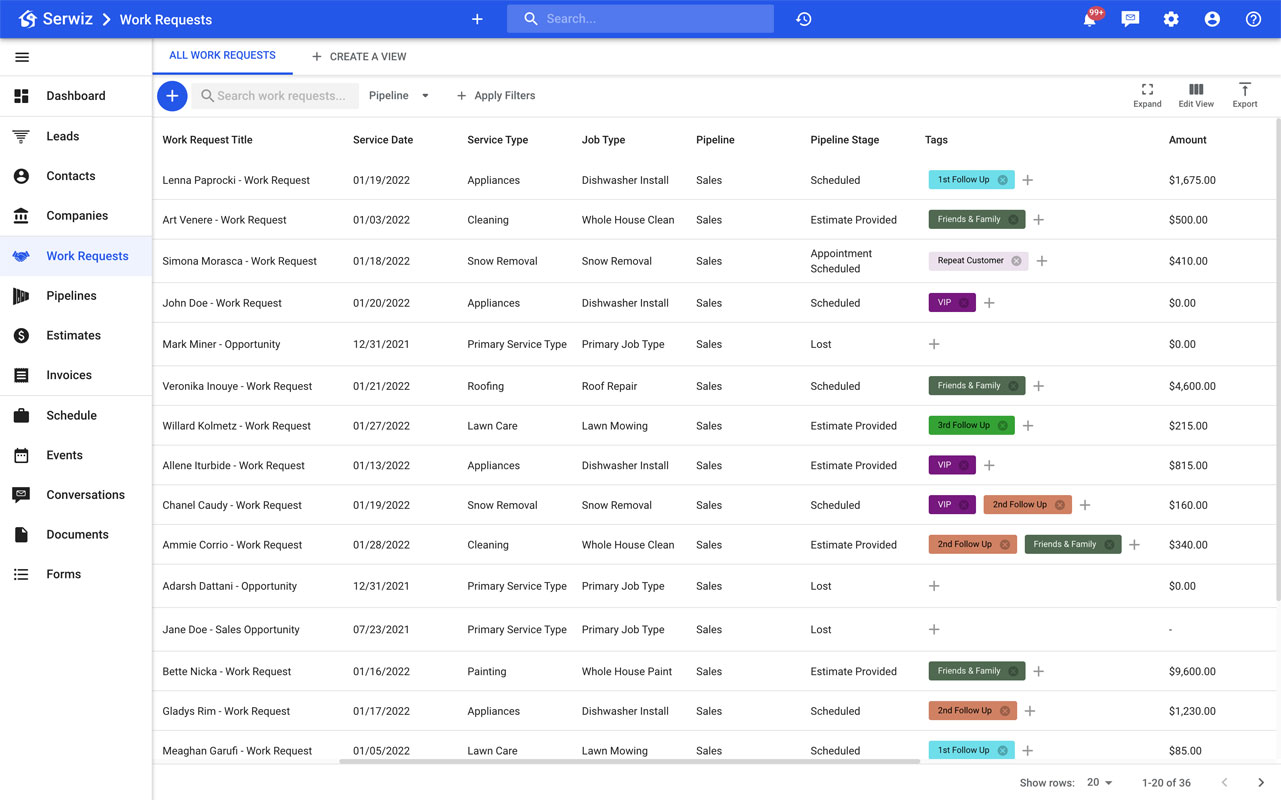Open the Pipeline filter dropdown

[399, 96]
